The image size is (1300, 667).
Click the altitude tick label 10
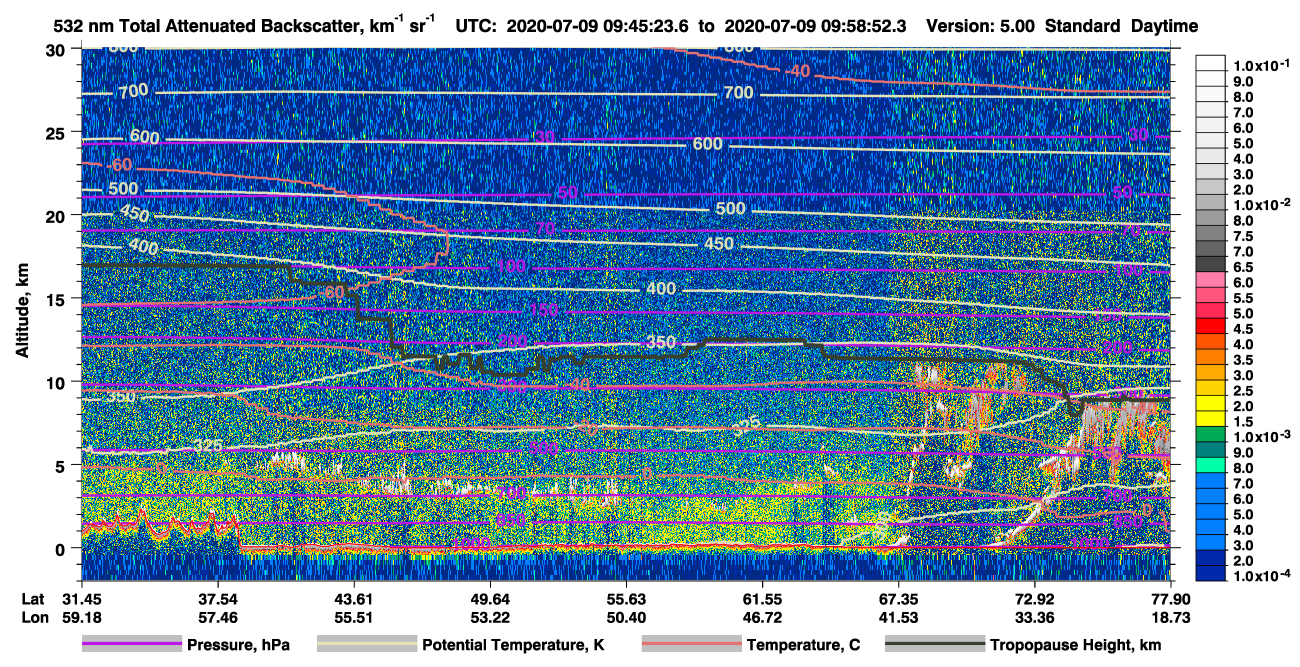tap(57, 381)
